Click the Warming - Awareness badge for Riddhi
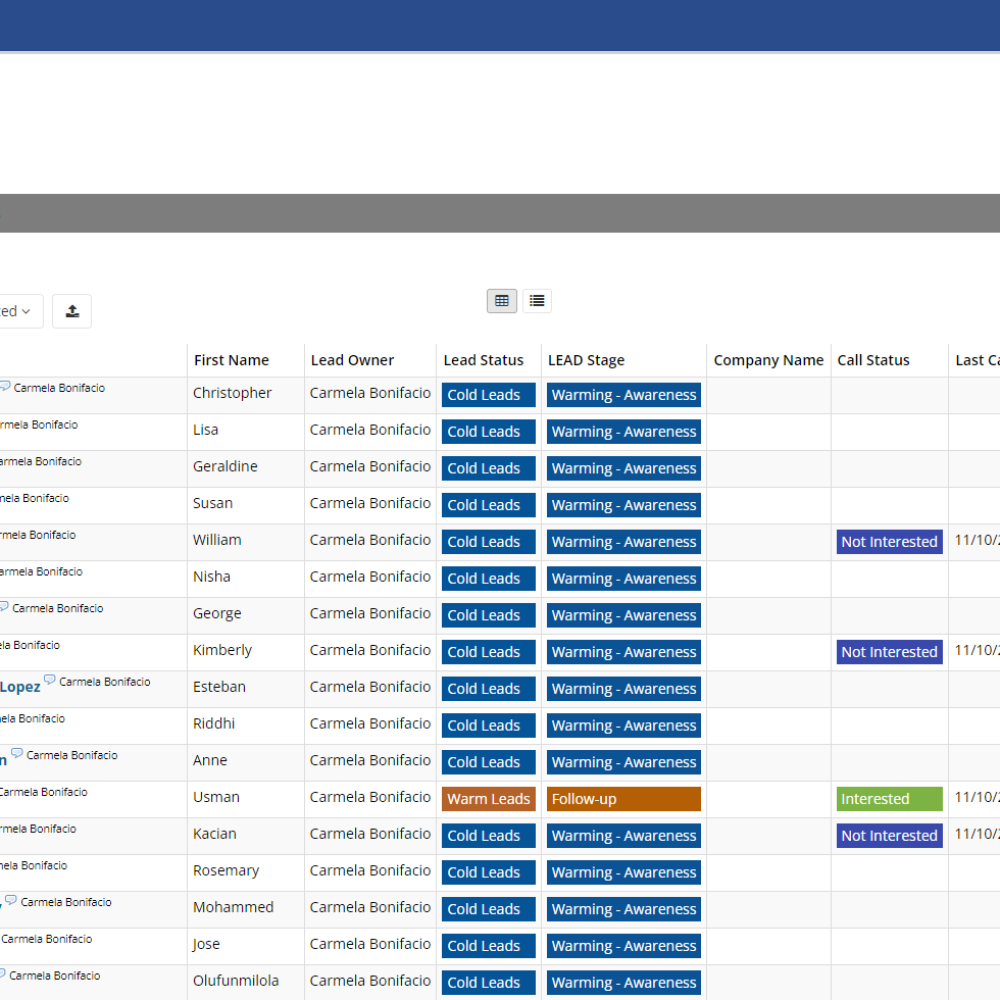1000x1000 pixels. coord(624,726)
